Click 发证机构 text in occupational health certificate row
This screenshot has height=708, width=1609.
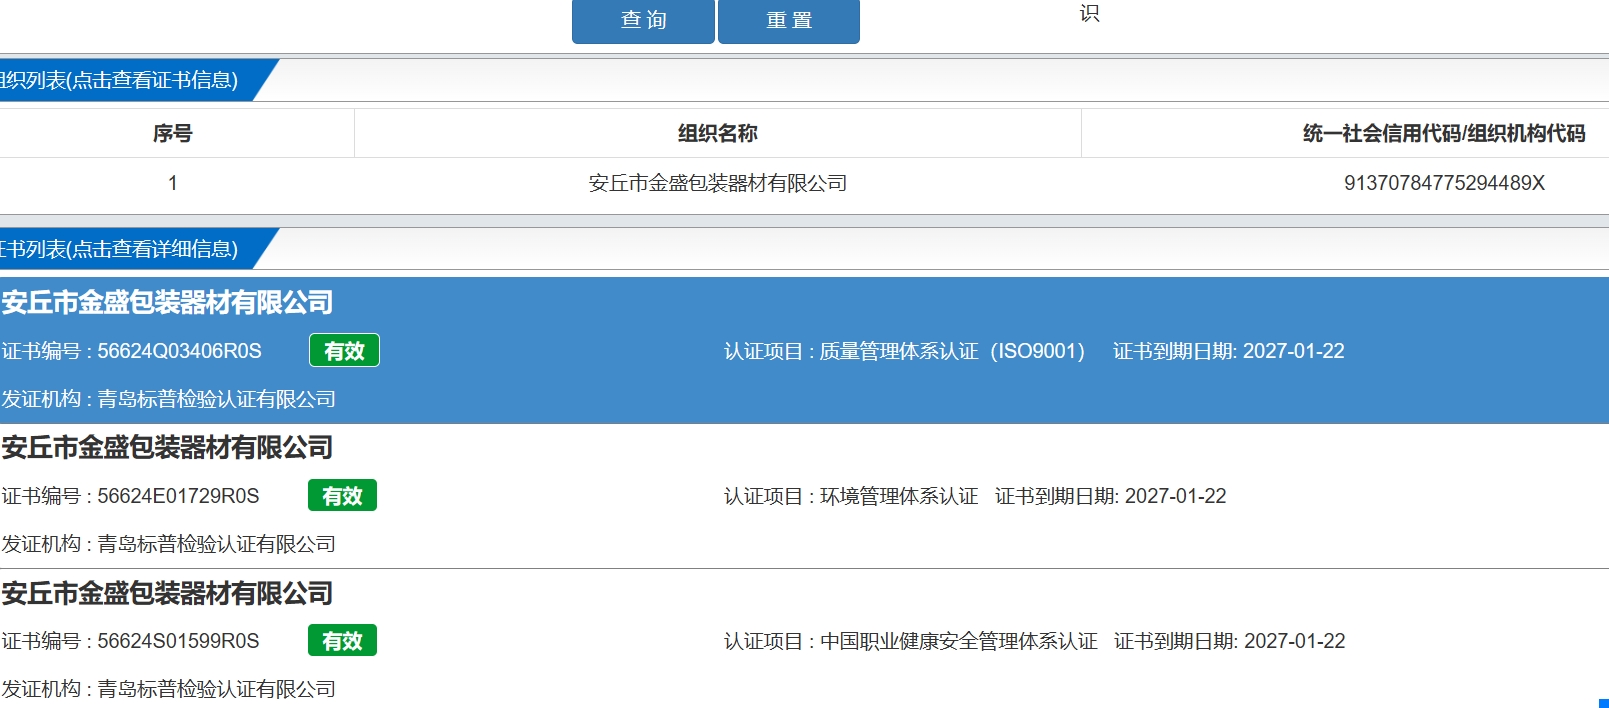168,689
